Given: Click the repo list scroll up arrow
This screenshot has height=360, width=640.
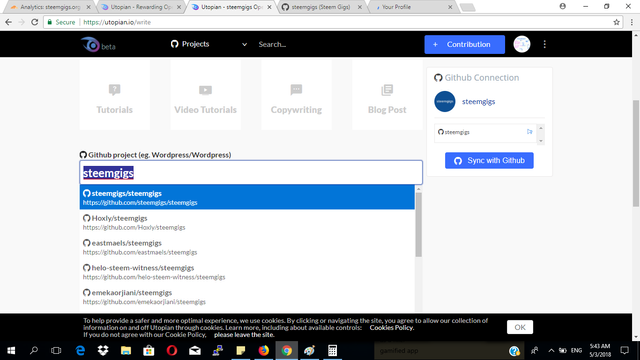Looking at the screenshot, I should tap(541, 128).
